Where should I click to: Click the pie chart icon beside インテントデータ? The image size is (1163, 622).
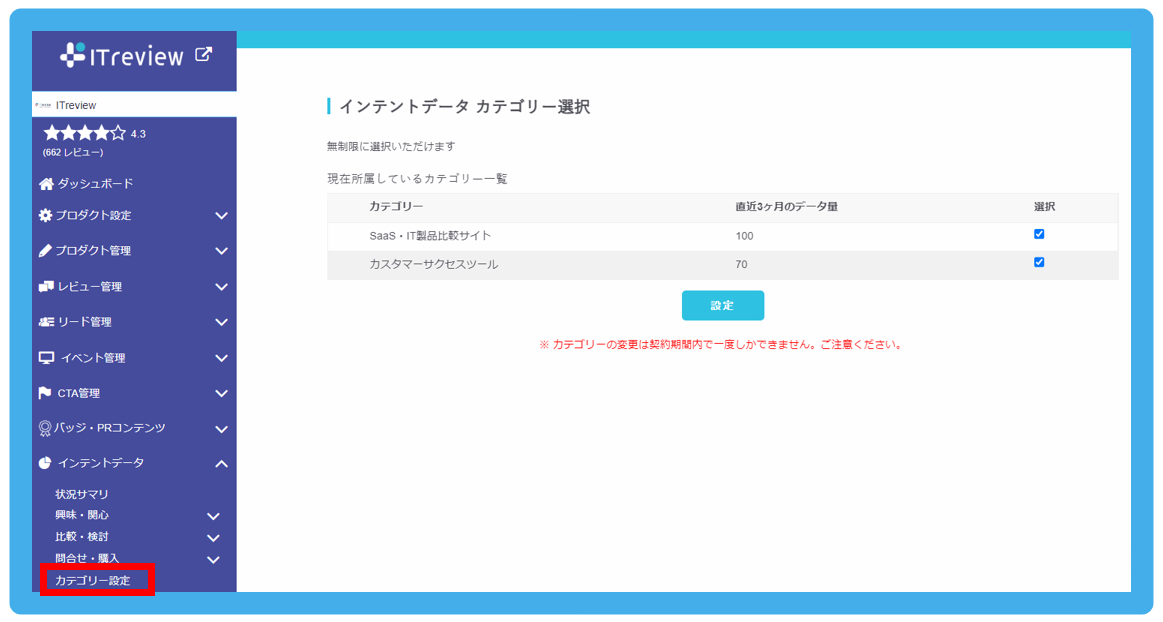(46, 463)
